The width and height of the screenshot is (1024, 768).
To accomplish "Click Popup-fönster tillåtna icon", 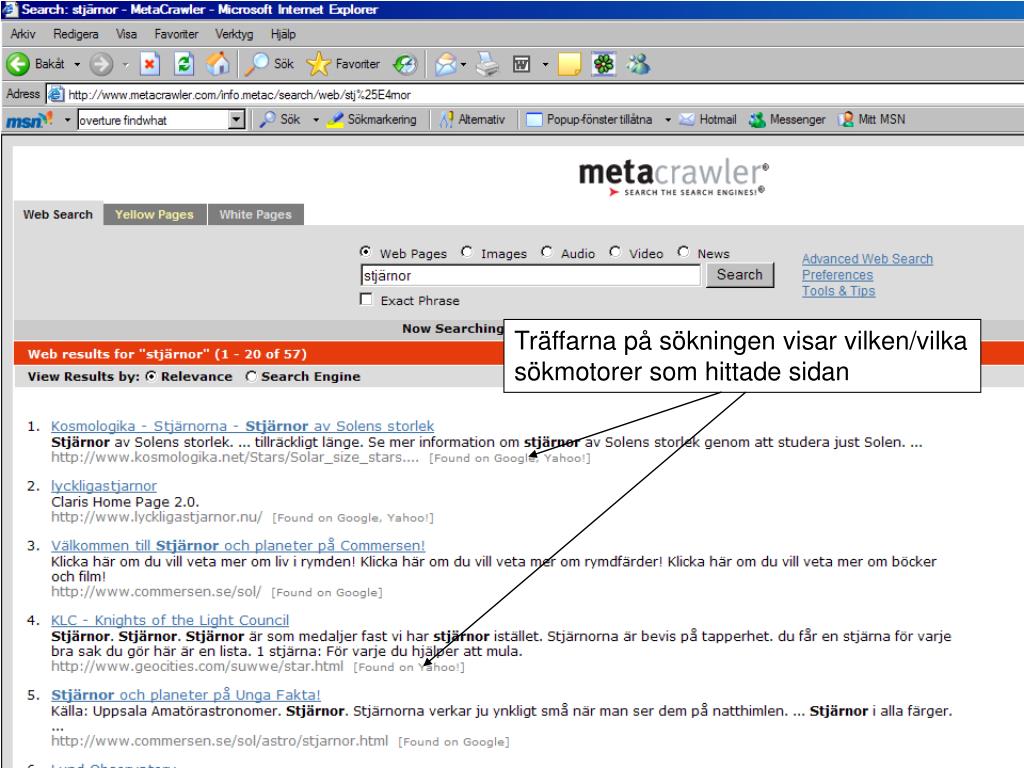I will click(x=534, y=120).
